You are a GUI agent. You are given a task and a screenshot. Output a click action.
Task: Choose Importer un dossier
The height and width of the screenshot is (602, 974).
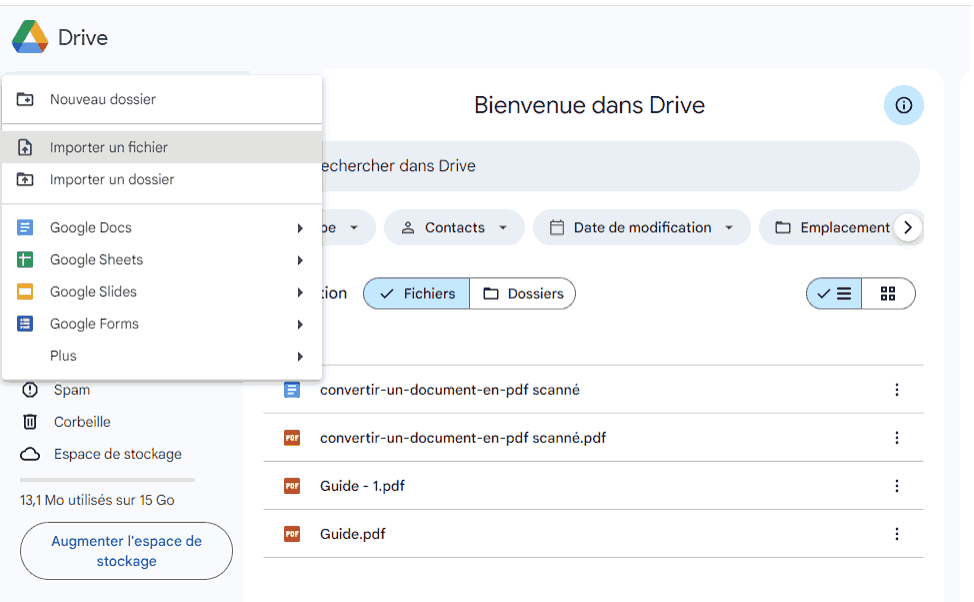(162, 180)
